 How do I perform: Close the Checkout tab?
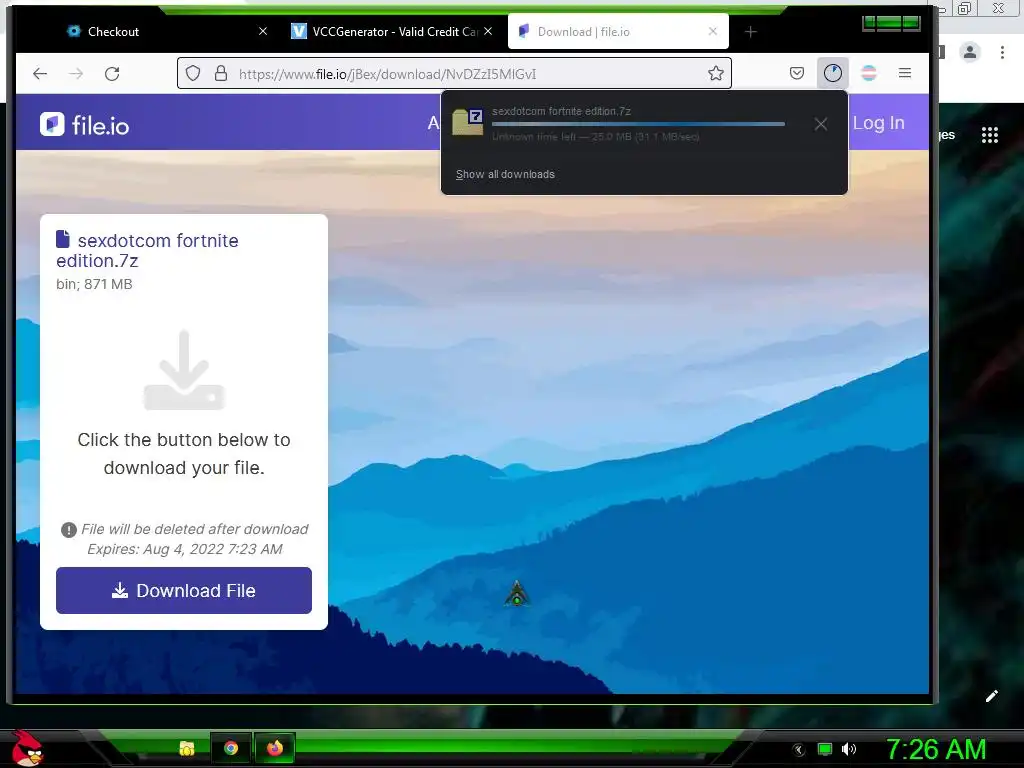point(263,31)
